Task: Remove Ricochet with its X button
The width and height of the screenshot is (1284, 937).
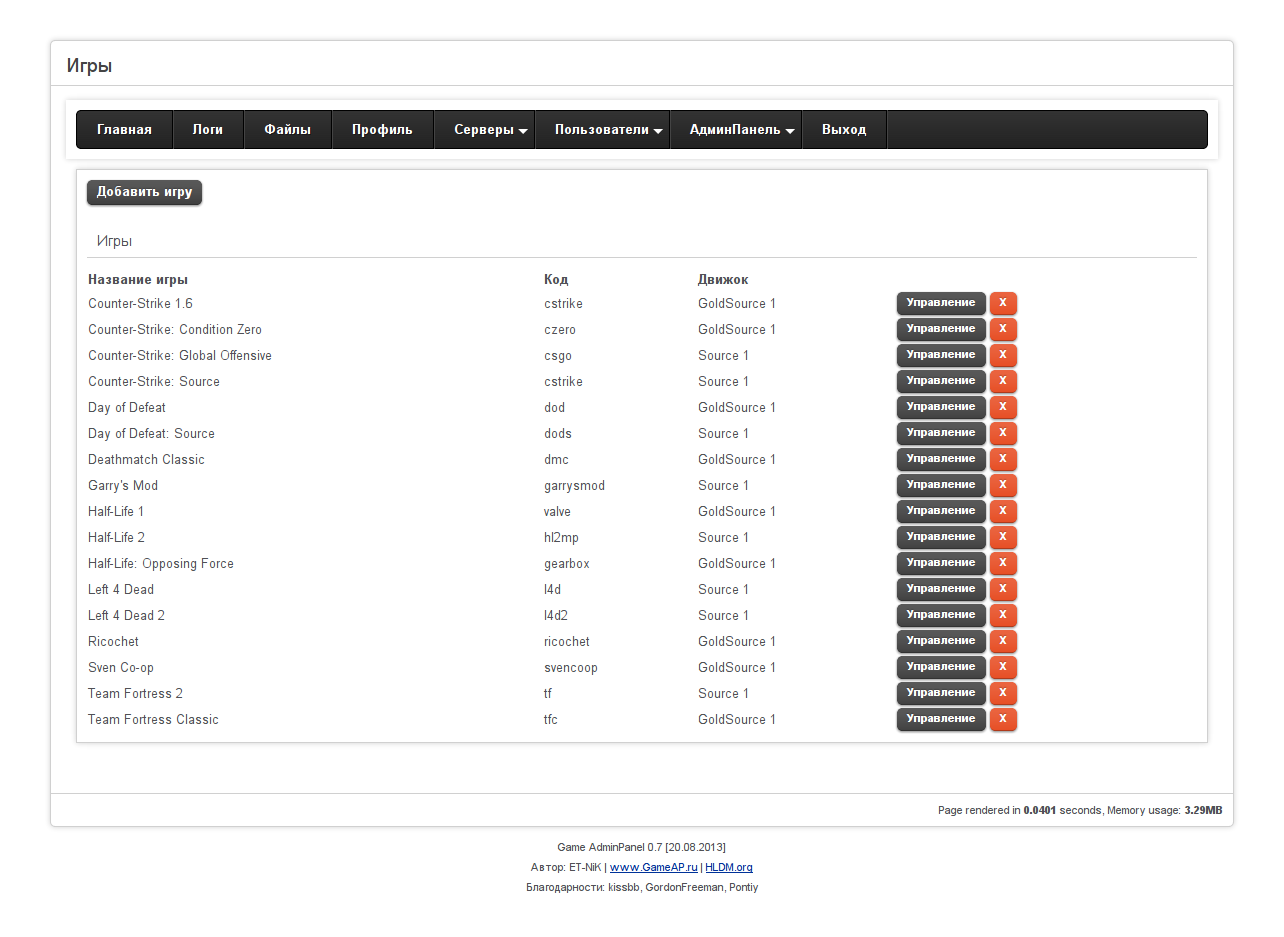Action: pos(1003,641)
